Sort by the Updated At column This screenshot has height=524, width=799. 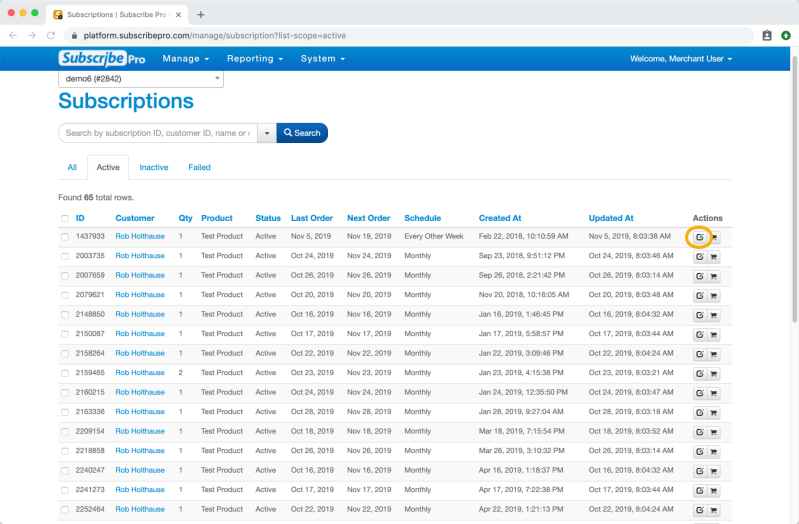(611, 218)
